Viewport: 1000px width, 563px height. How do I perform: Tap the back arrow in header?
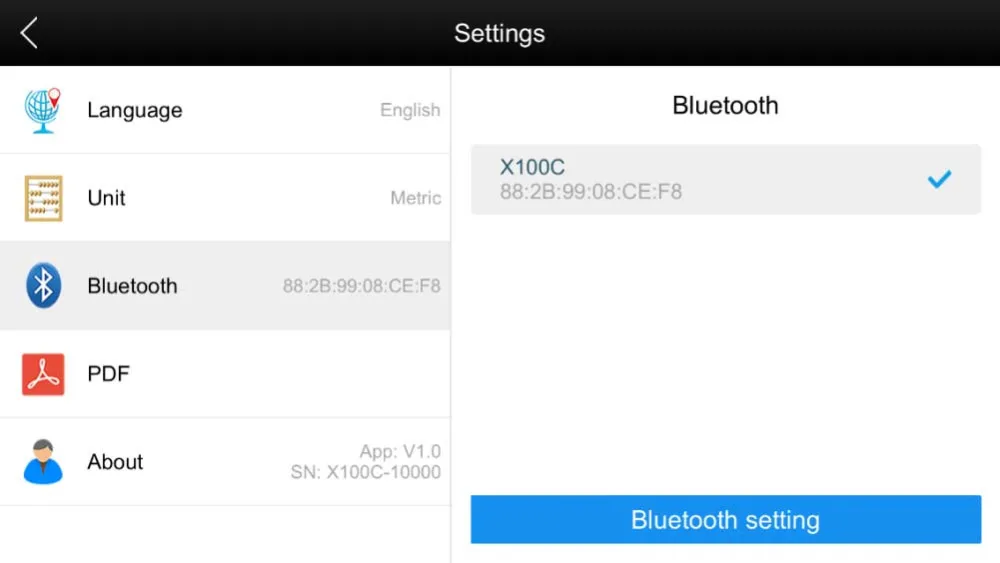click(29, 33)
